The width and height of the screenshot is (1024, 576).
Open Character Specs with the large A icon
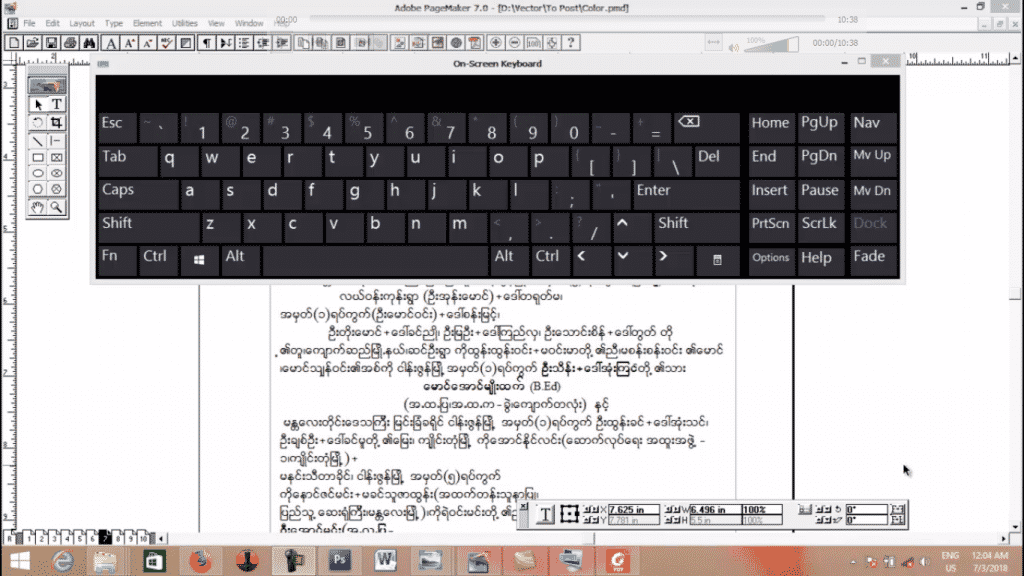tap(110, 43)
